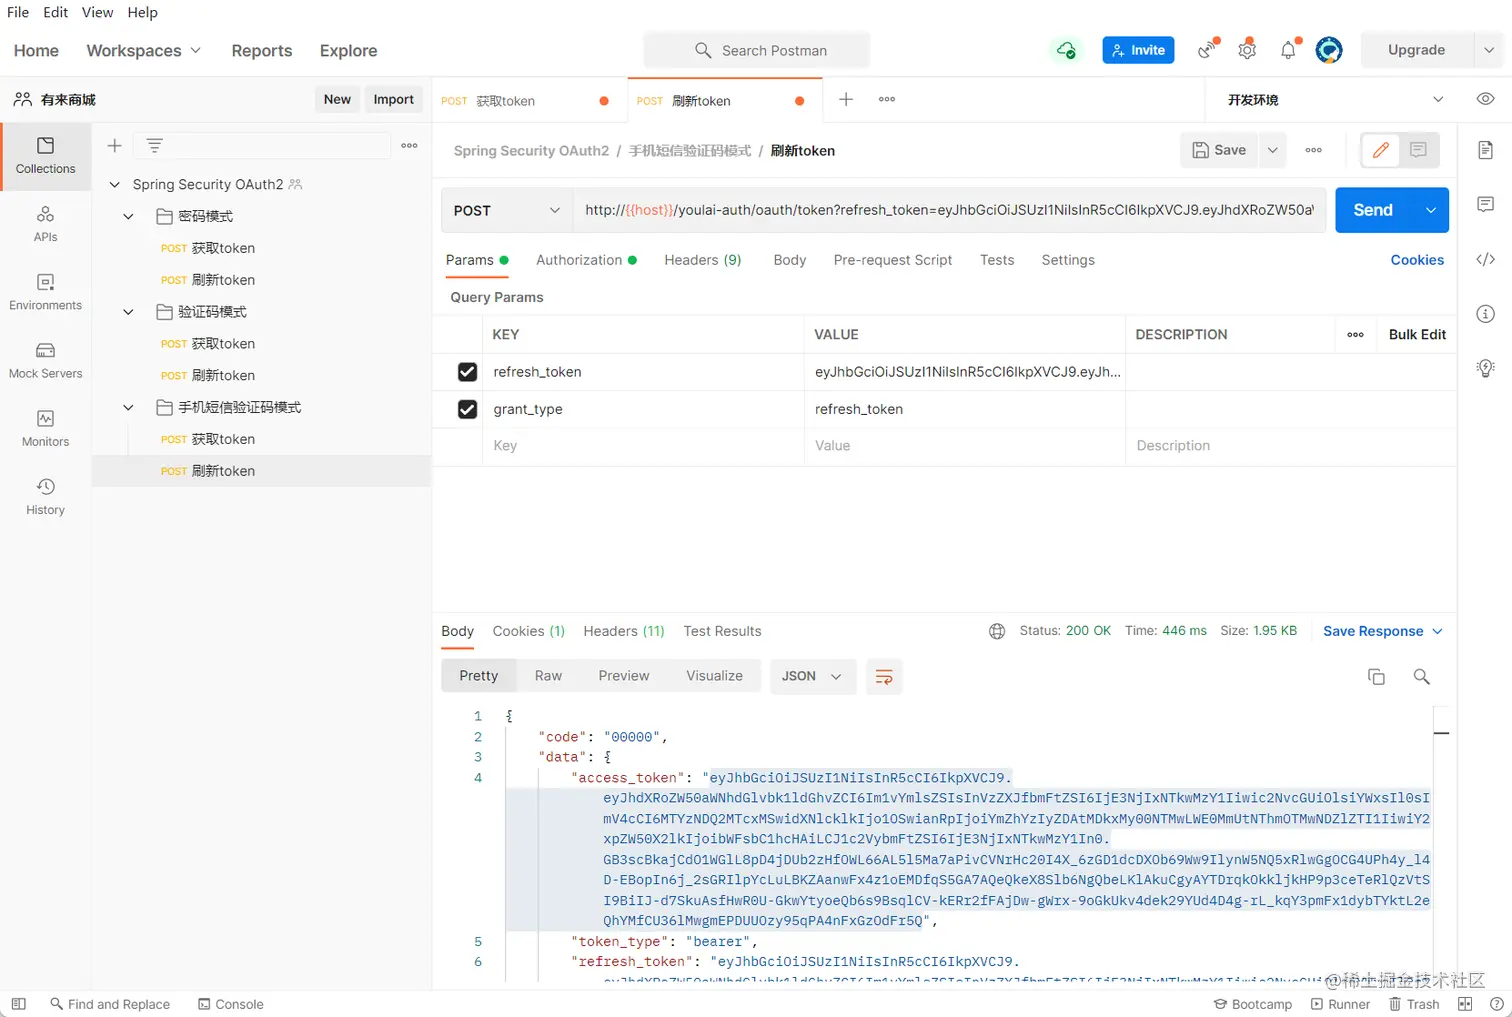Screen dimensions: 1512x1017
Task: Open the JSON format dropdown
Action: [x=813, y=676]
